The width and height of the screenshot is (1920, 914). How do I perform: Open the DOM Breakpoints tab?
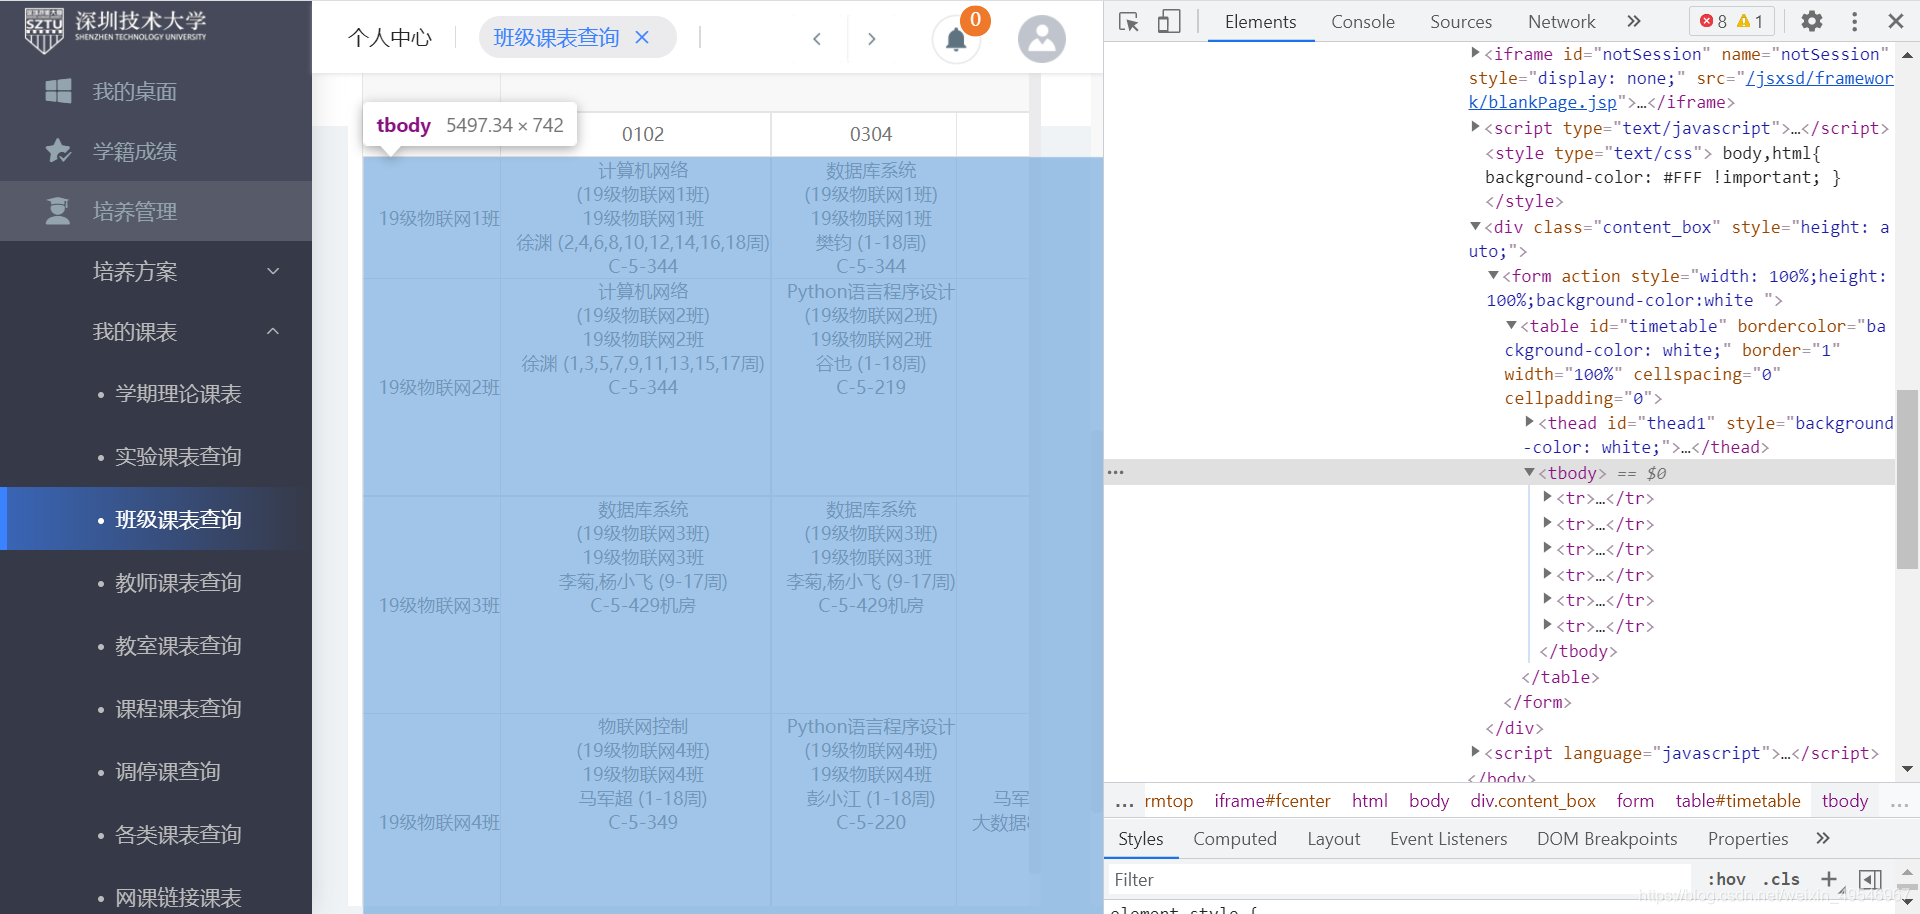tap(1607, 838)
